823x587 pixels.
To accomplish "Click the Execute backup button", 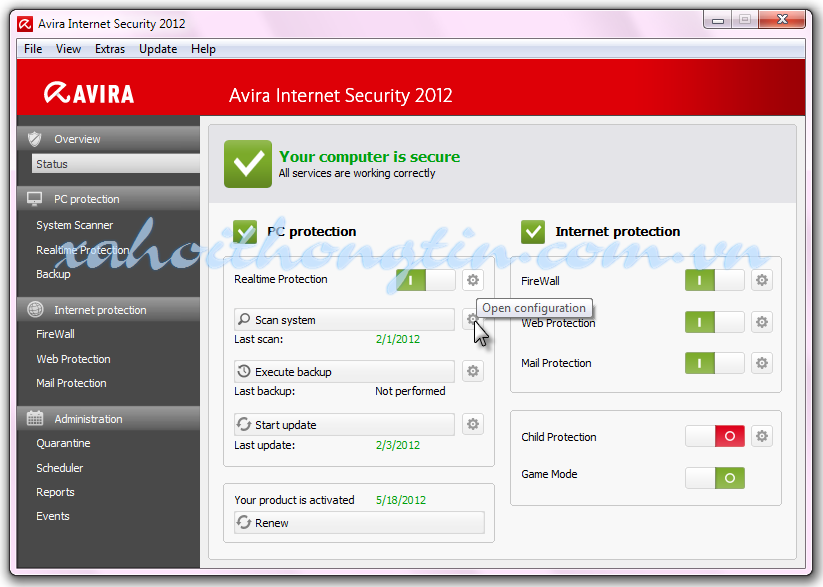I will pyautogui.click(x=344, y=371).
